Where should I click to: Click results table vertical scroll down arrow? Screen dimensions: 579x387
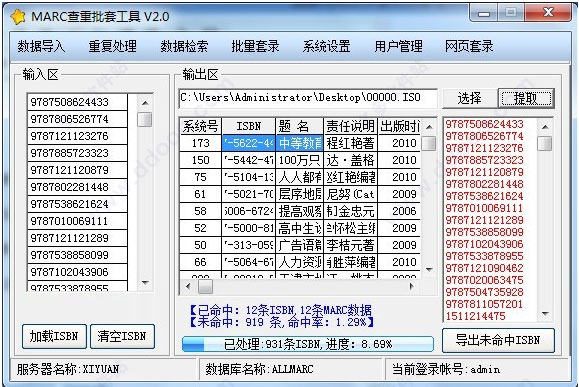click(429, 270)
